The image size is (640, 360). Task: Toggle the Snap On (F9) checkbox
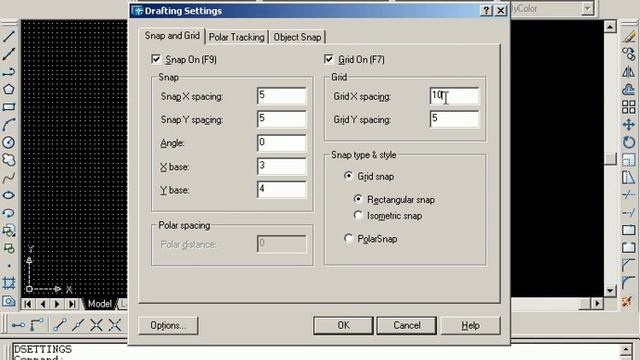tap(156, 59)
